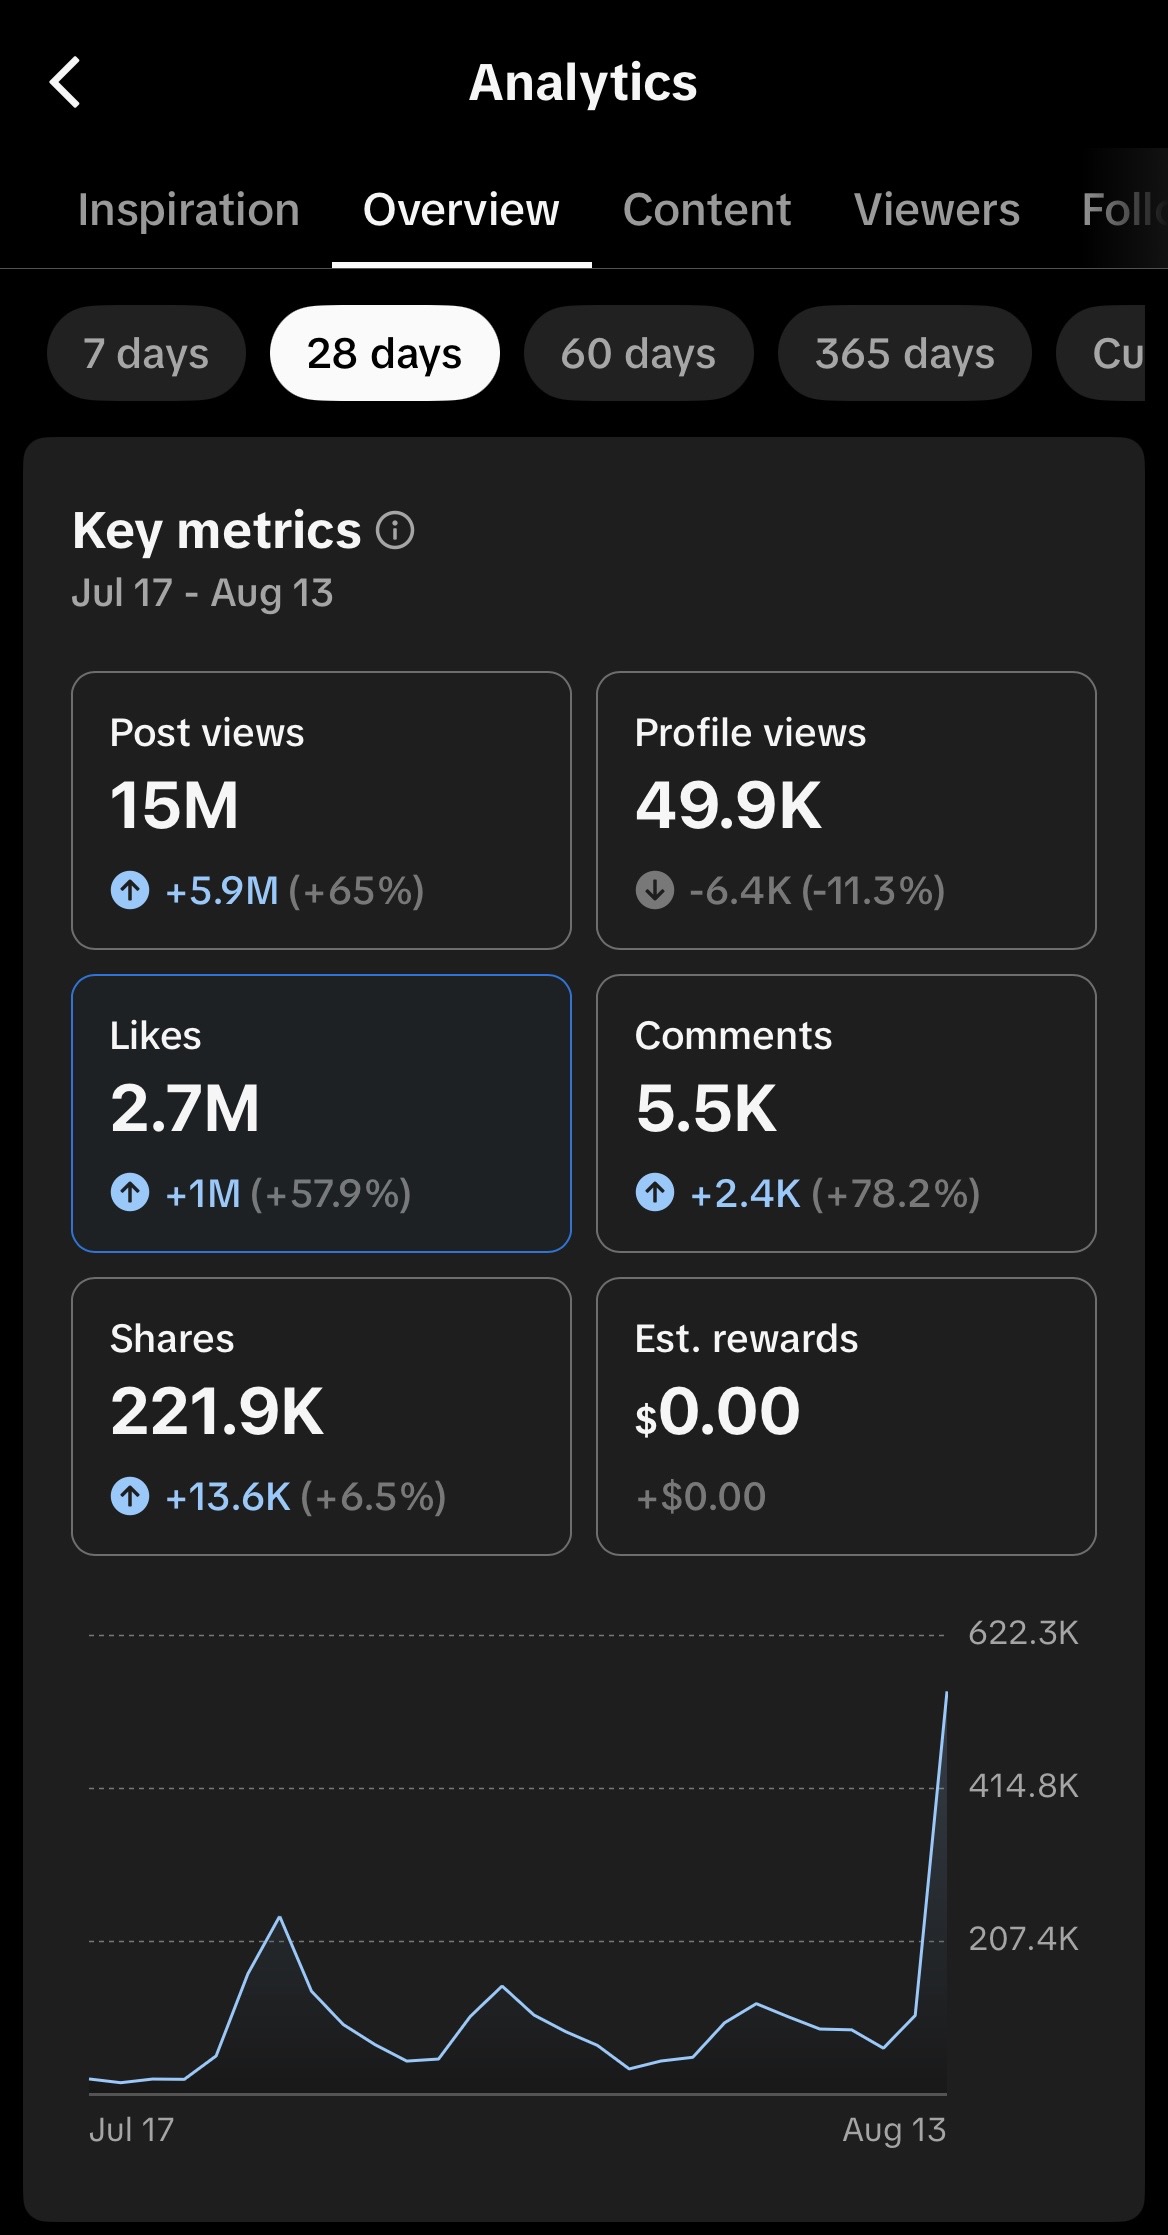Tap the Likes increase arrow icon
Image resolution: width=1168 pixels, height=2235 pixels.
pyautogui.click(x=130, y=1192)
